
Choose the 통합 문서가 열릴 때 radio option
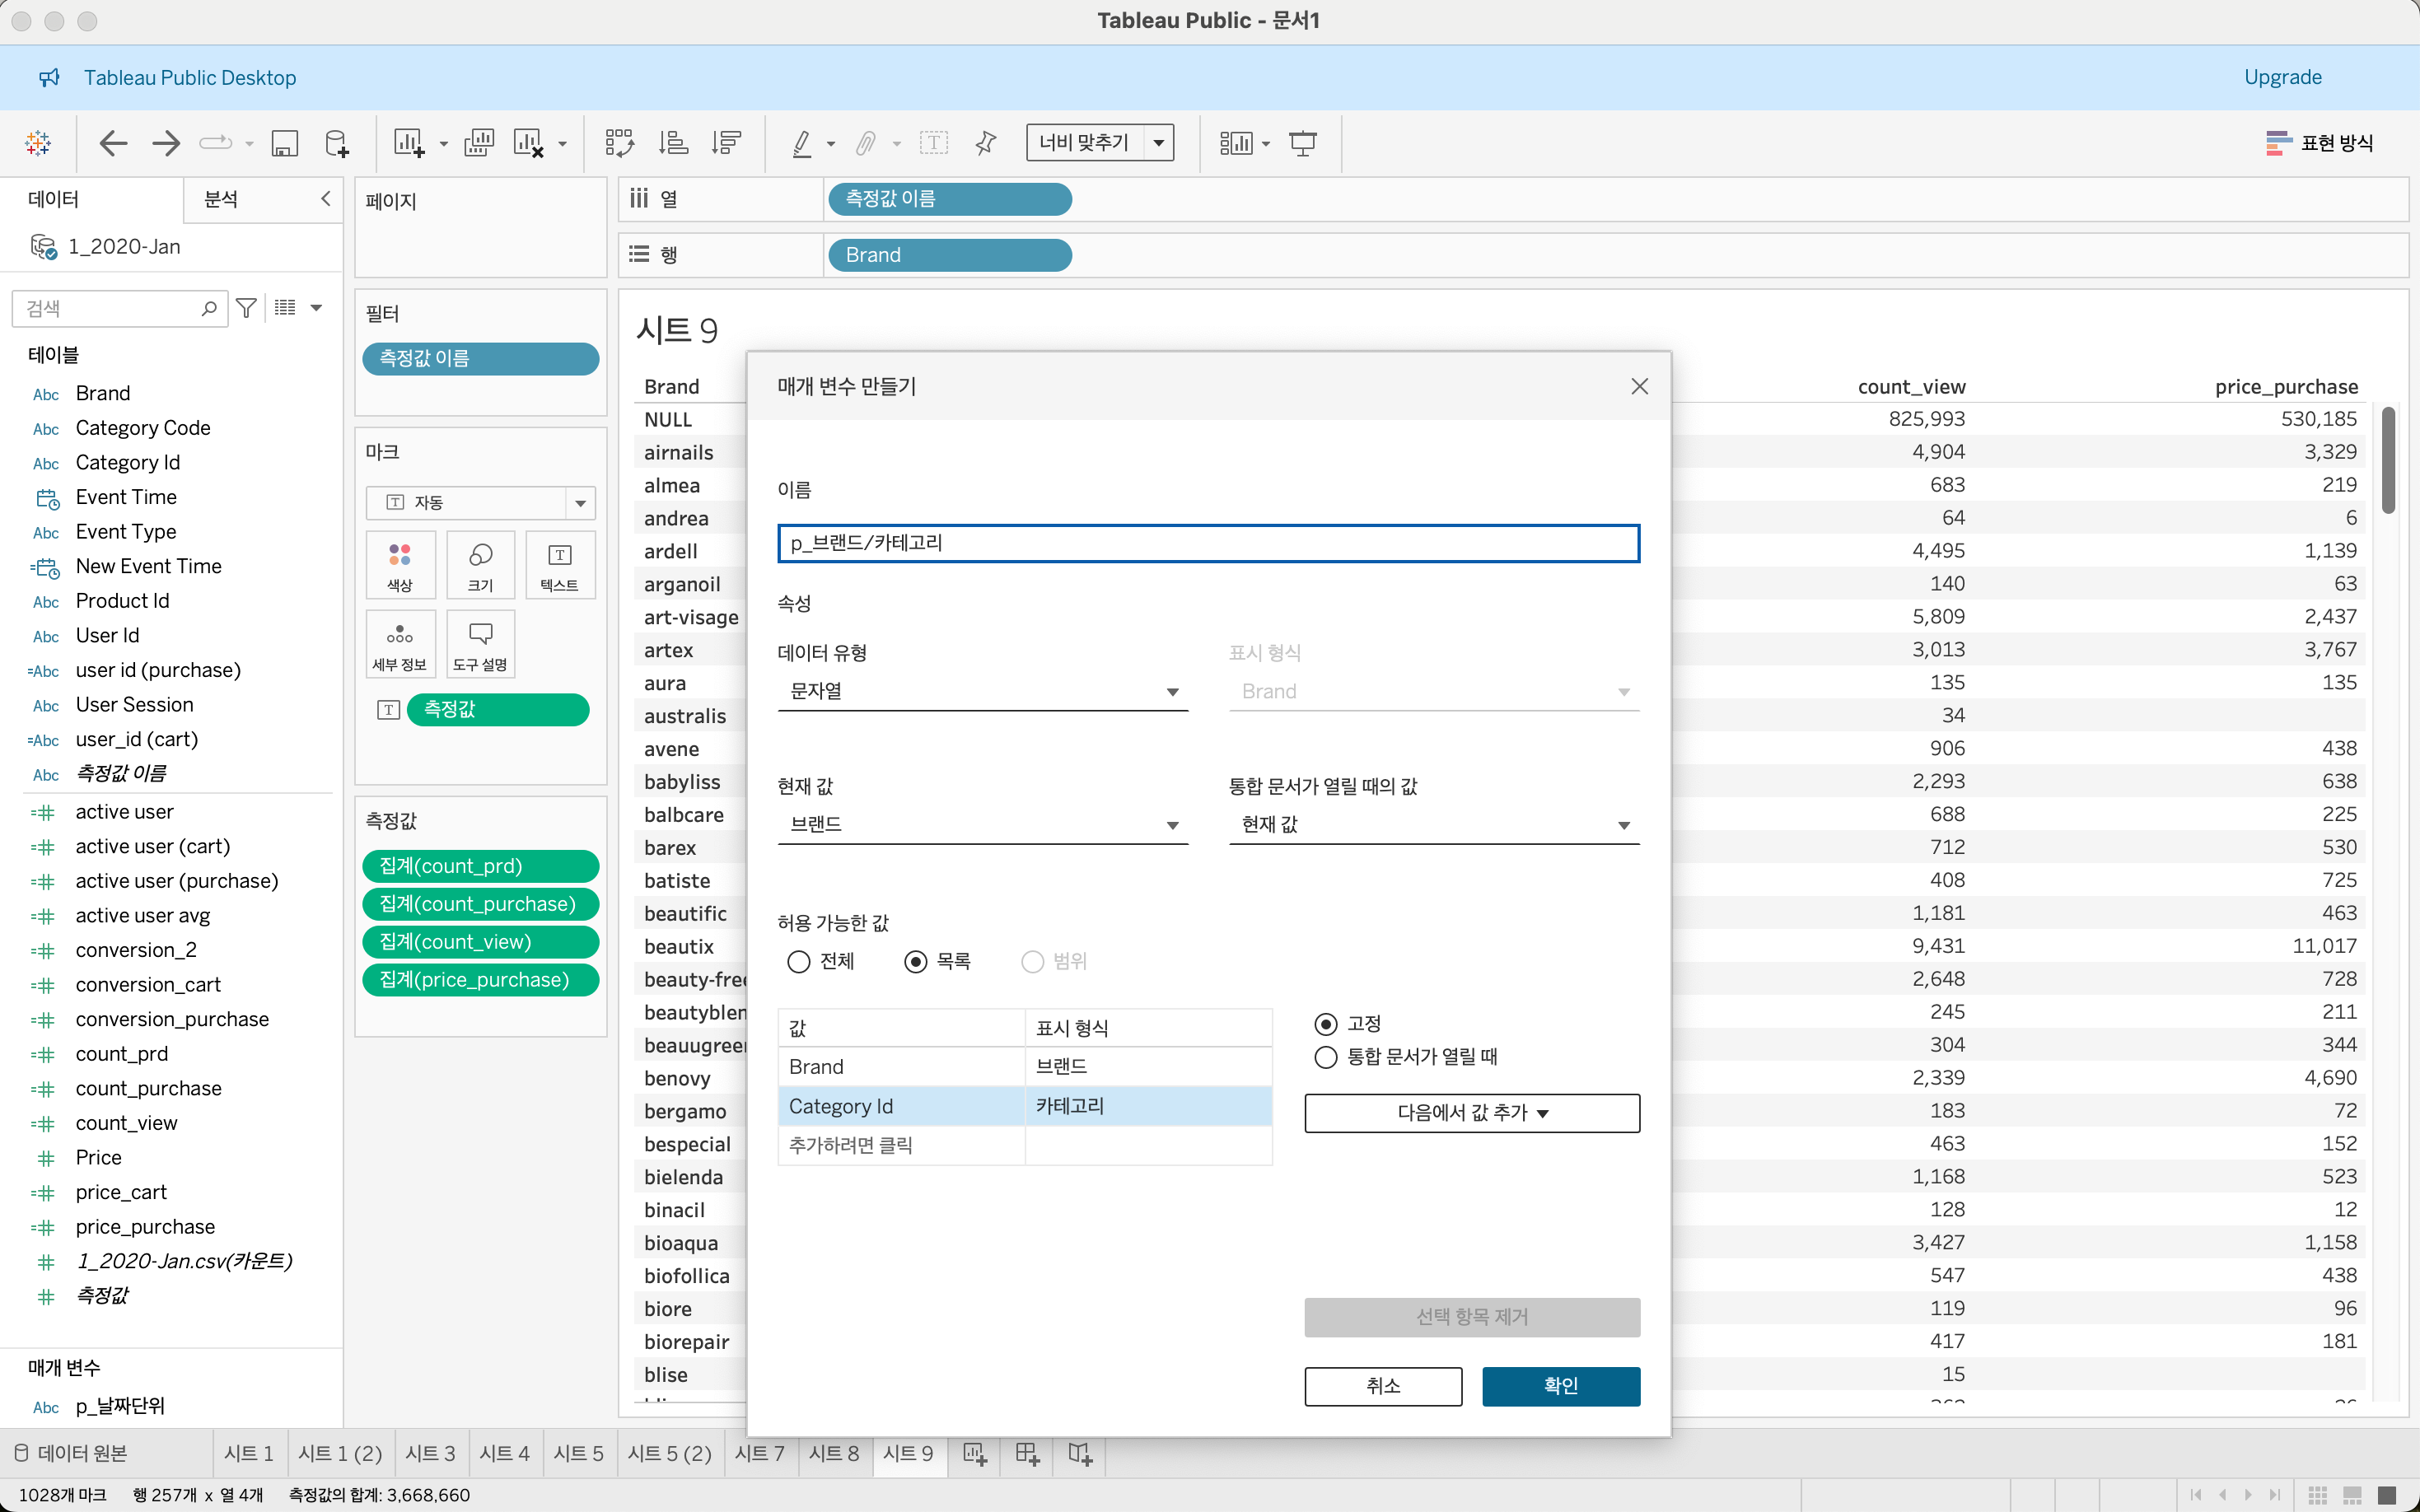click(x=1326, y=1057)
